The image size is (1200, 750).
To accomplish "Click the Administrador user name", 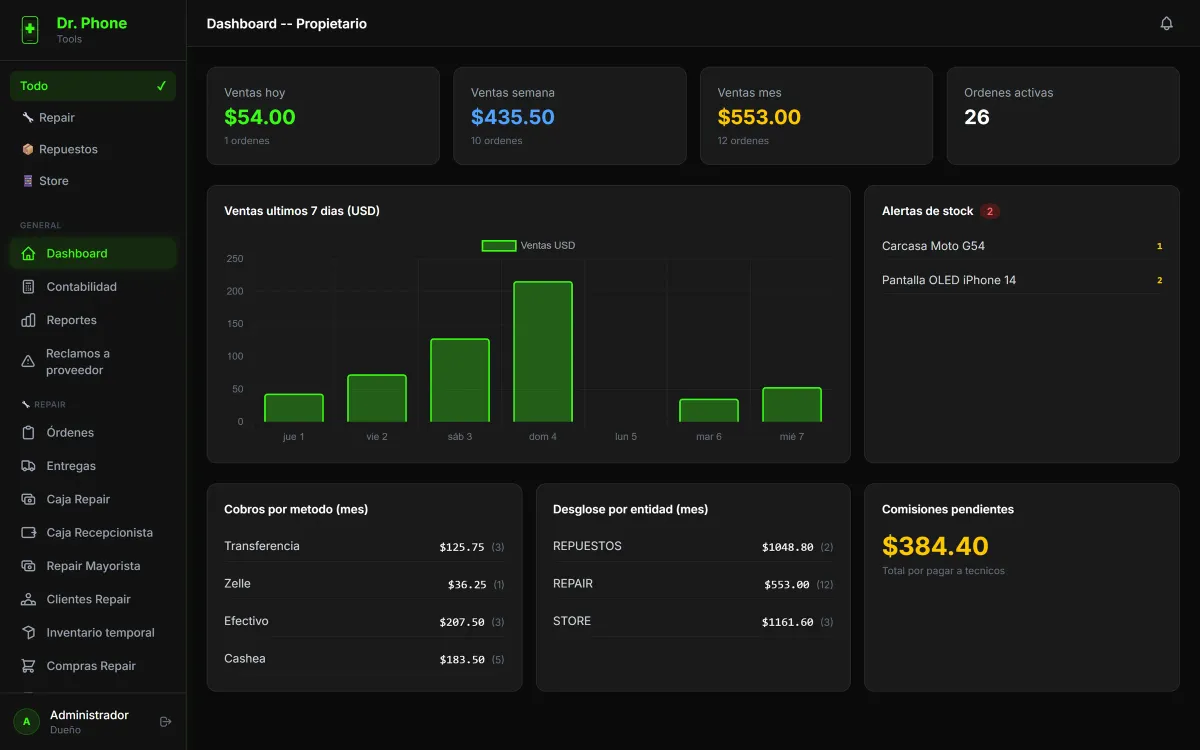I will [89, 715].
